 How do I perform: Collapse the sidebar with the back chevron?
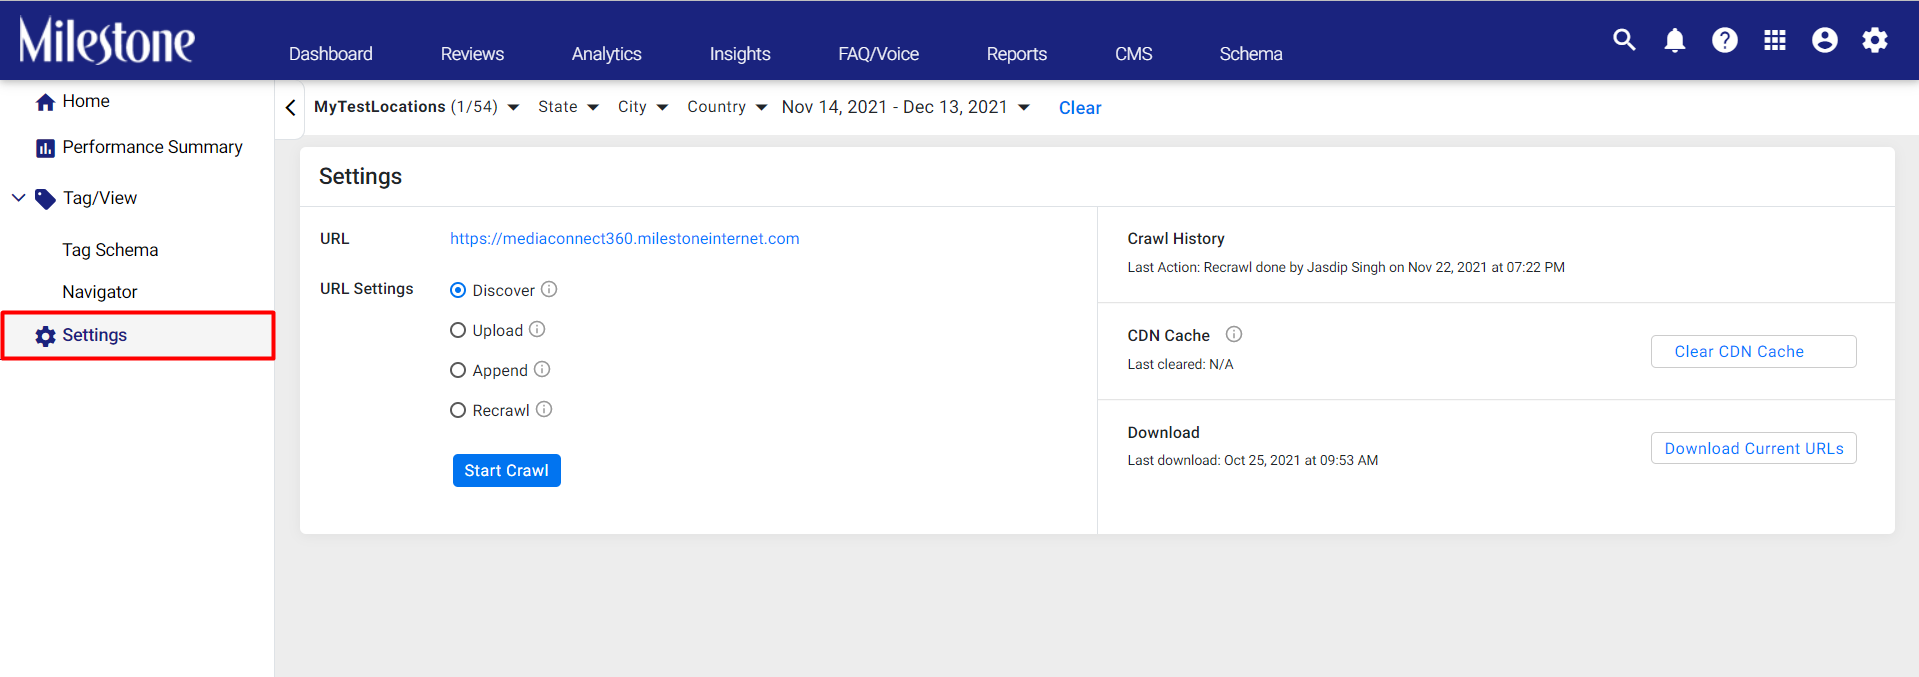[x=290, y=107]
